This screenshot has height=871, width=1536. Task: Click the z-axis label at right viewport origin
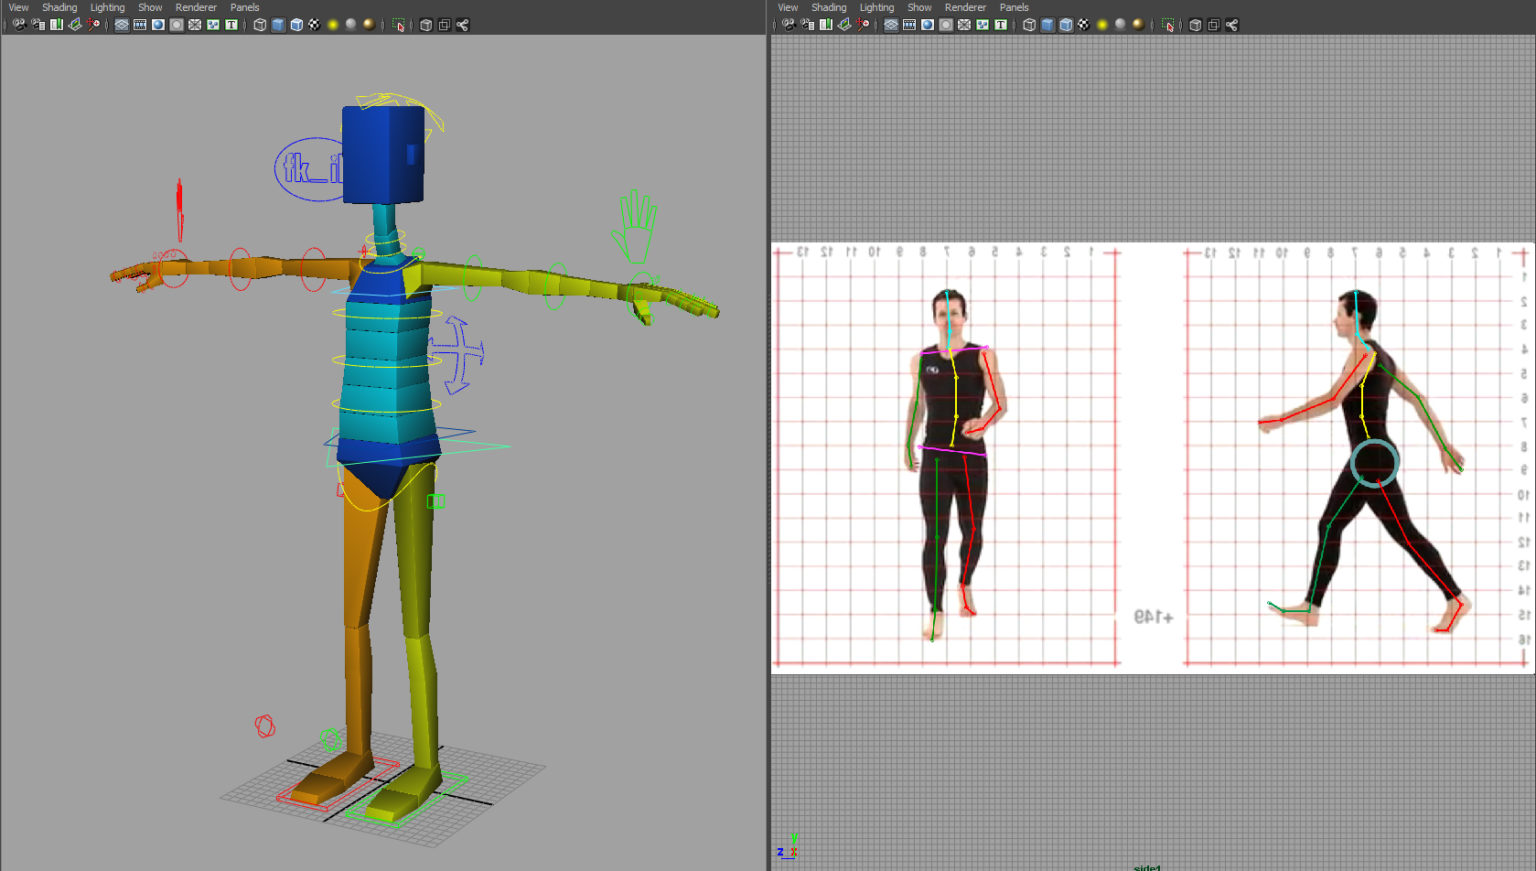click(780, 852)
